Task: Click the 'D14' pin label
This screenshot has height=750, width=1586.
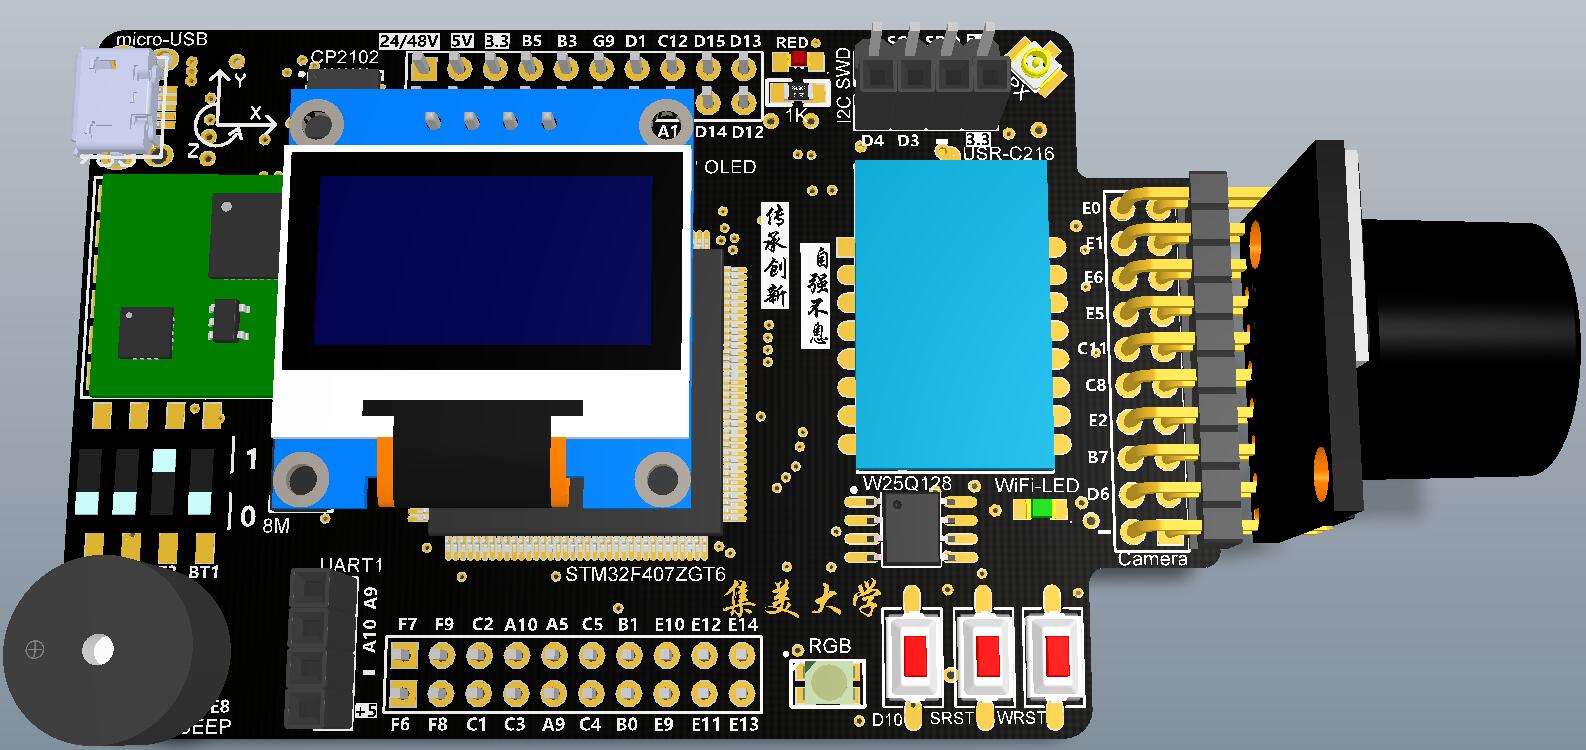Action: point(709,131)
